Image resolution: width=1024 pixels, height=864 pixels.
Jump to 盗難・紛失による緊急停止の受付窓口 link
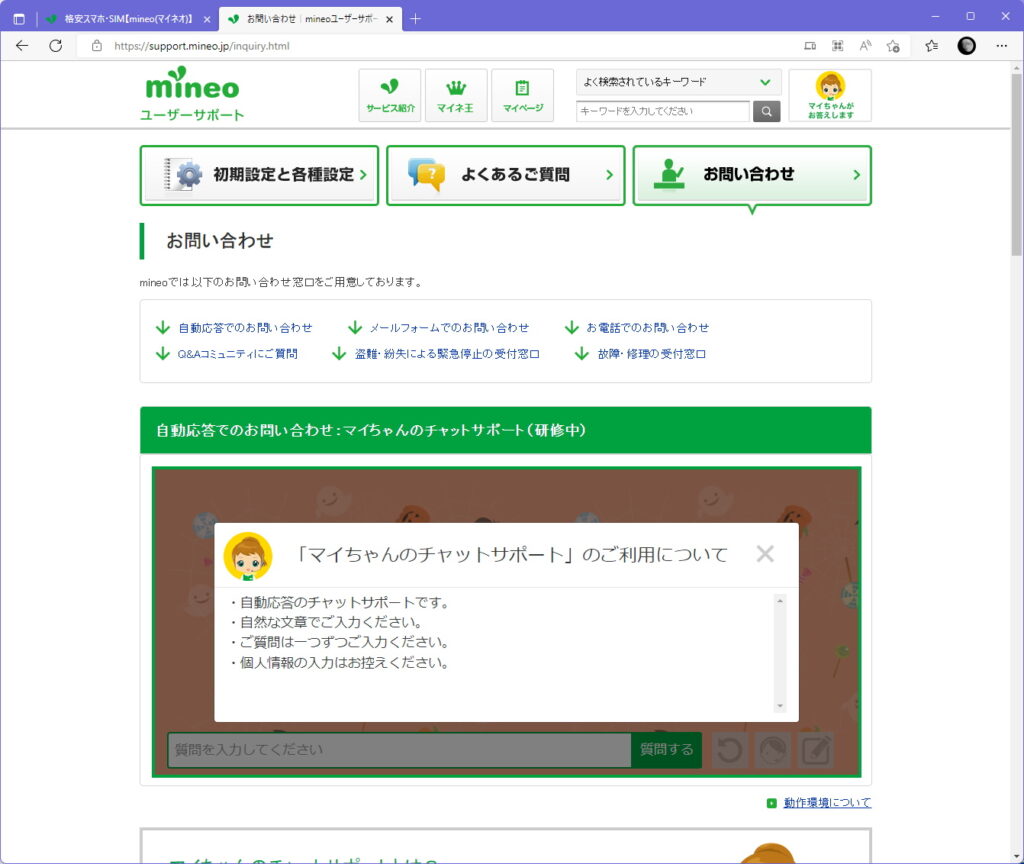click(447, 353)
